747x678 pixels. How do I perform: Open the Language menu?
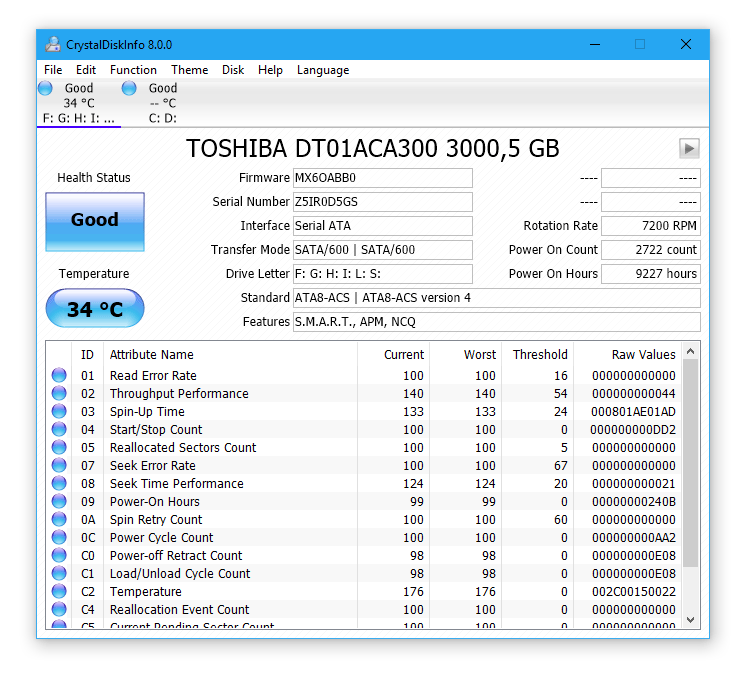[323, 70]
